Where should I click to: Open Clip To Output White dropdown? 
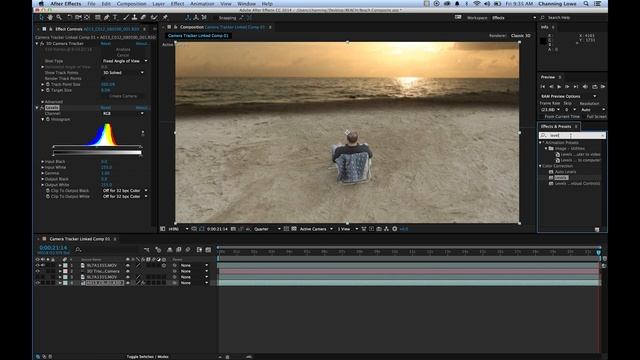tap(124, 196)
